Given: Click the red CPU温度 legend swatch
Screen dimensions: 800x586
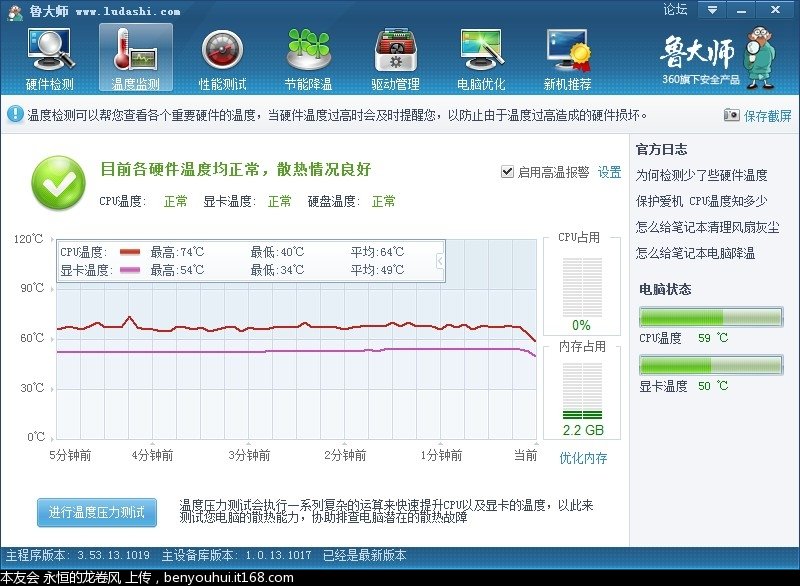Looking at the screenshot, I should pos(130,252).
